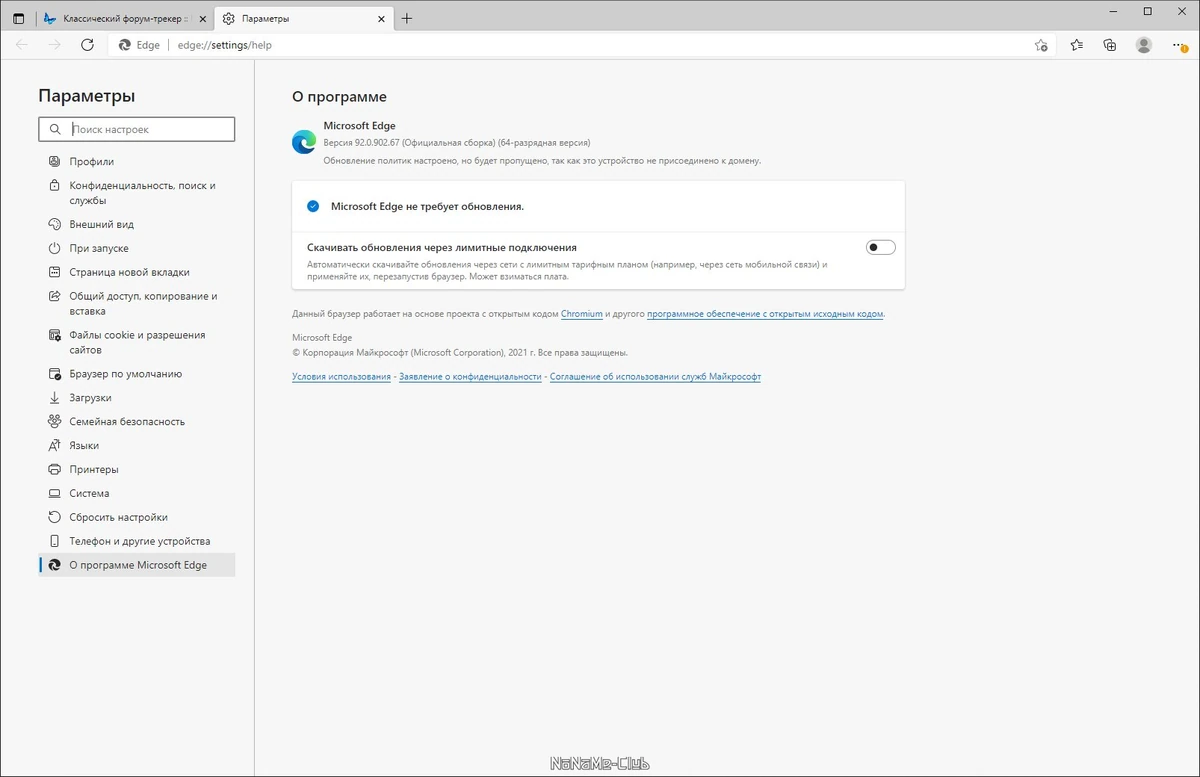Screen dimensions: 1200x777
Task: Open Семейная безопасность section
Action: [137, 421]
